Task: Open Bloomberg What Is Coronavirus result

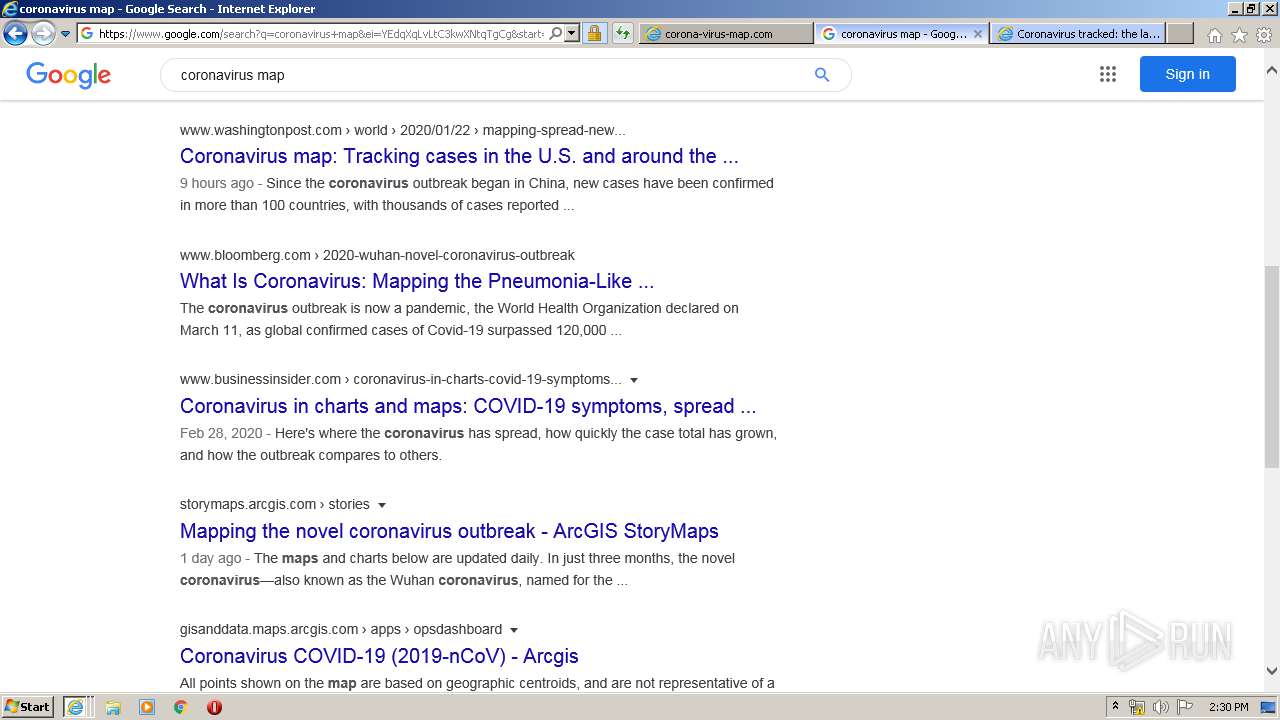Action: pos(417,281)
